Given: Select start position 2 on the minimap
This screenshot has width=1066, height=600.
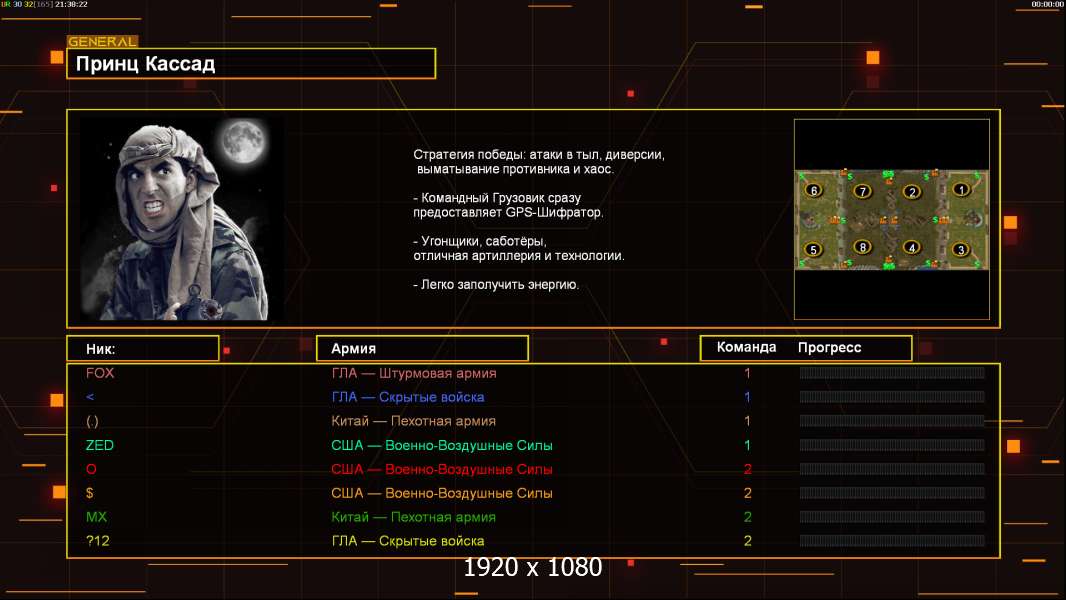Looking at the screenshot, I should point(912,192).
